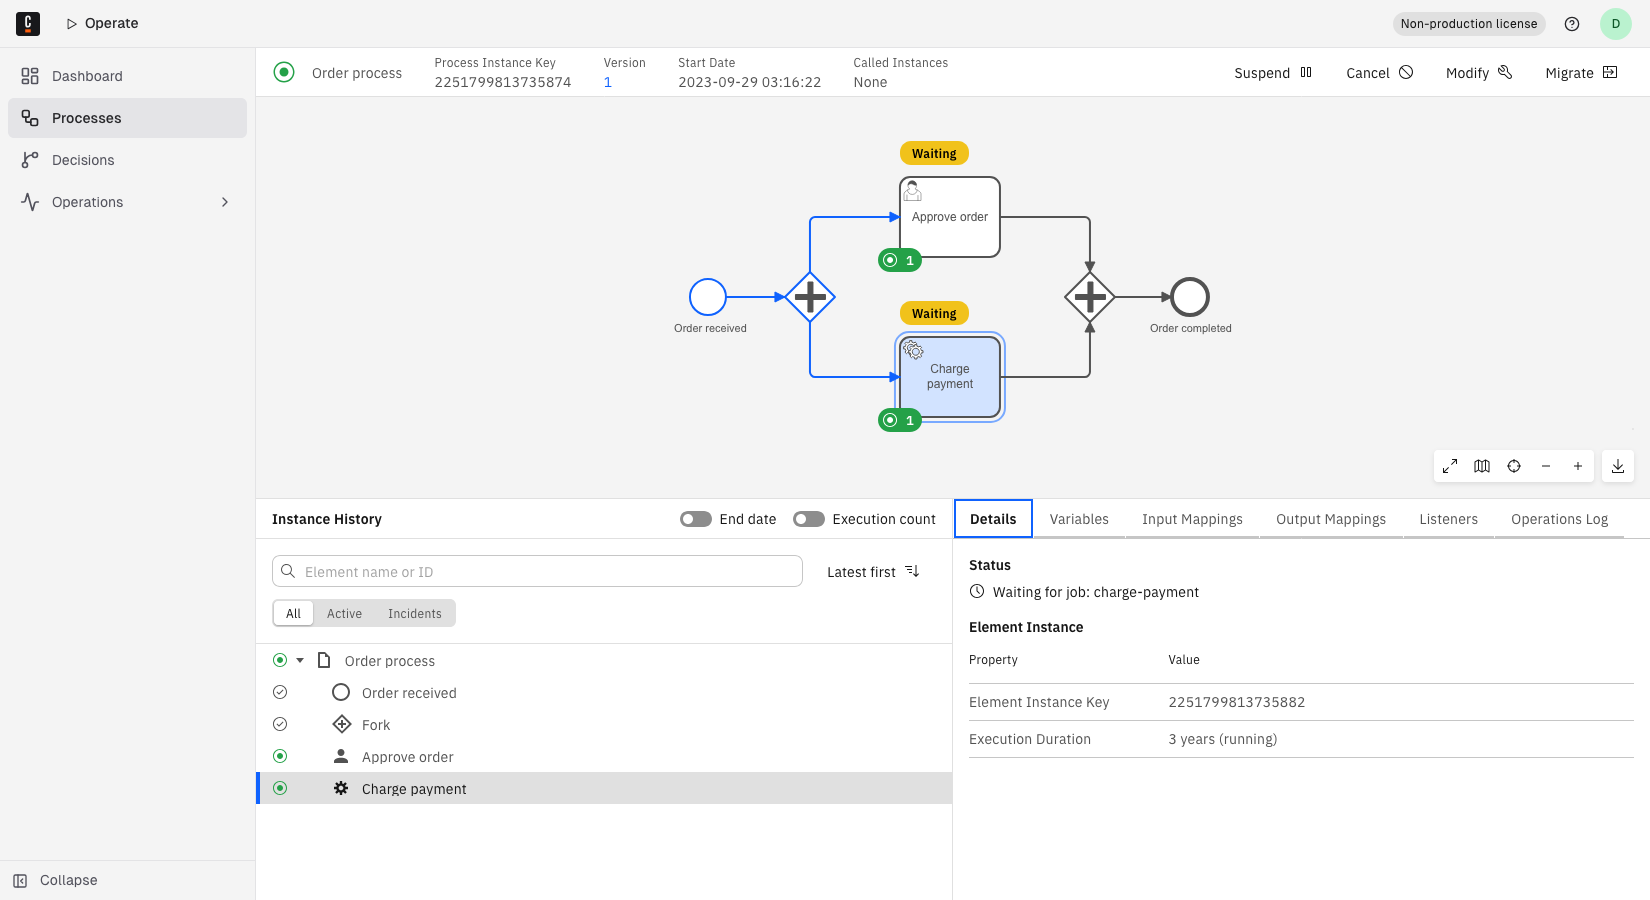Select the fork parallel gateway
Viewport: 1650px width, 900px height.
tap(810, 297)
